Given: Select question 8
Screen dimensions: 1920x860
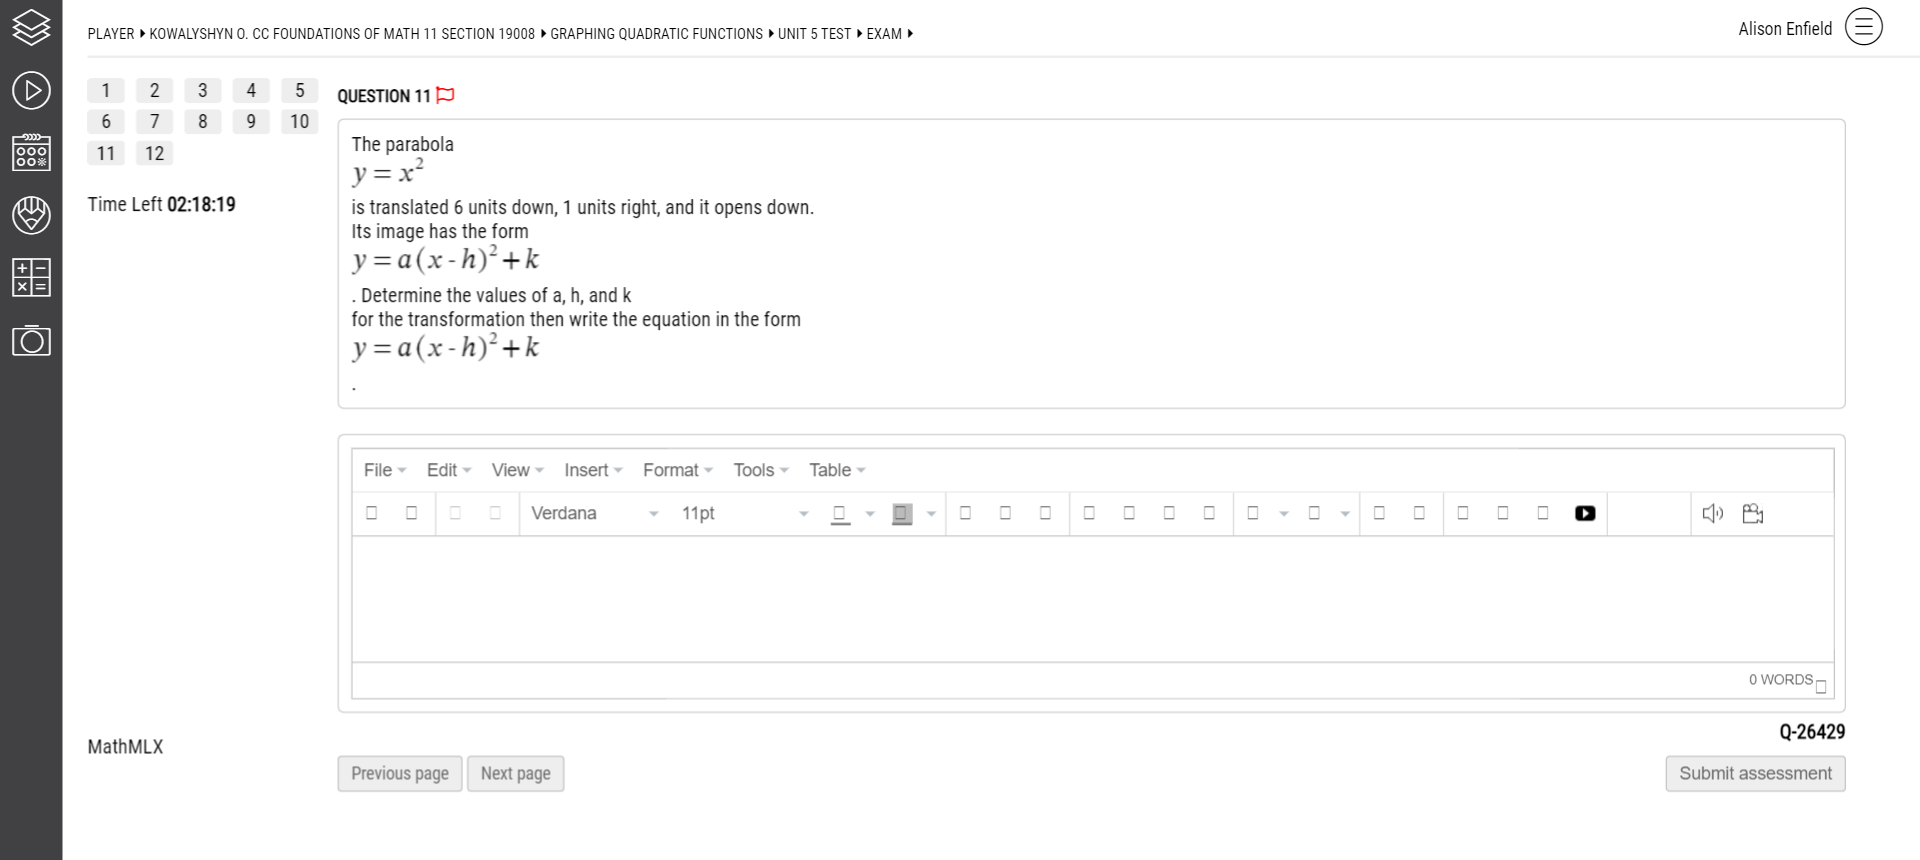Looking at the screenshot, I should [x=203, y=121].
